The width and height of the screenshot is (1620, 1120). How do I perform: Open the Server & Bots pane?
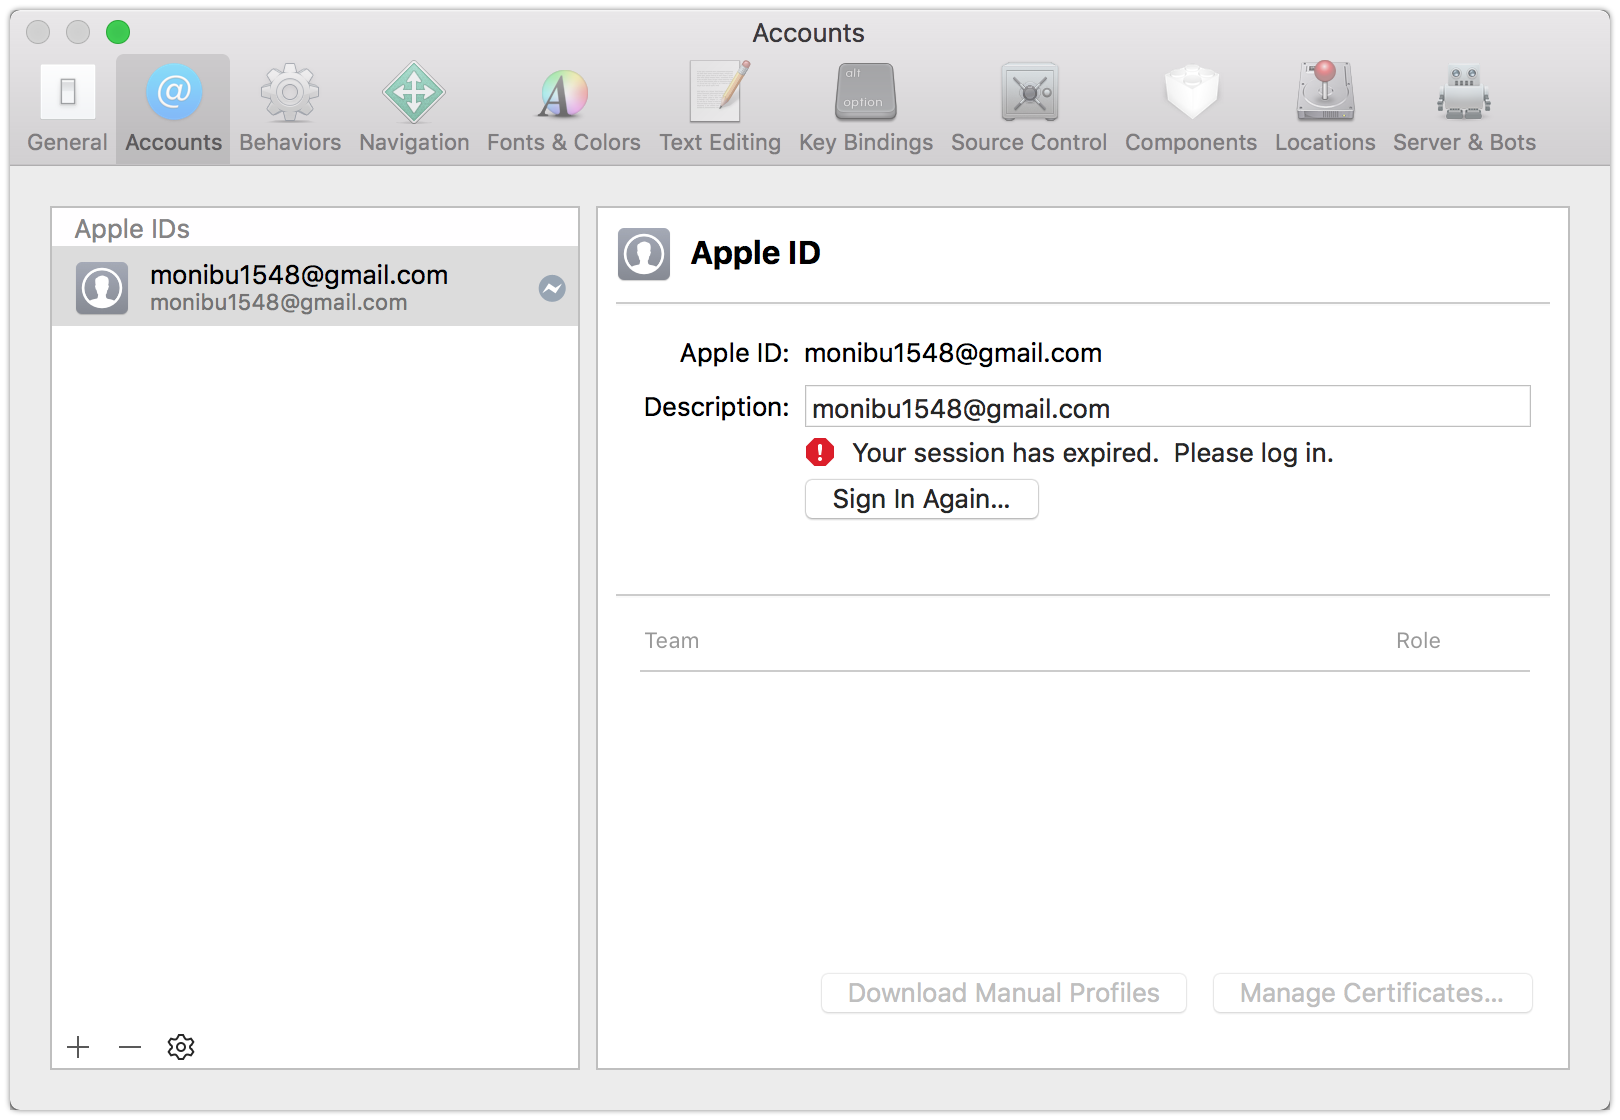coord(1464,109)
